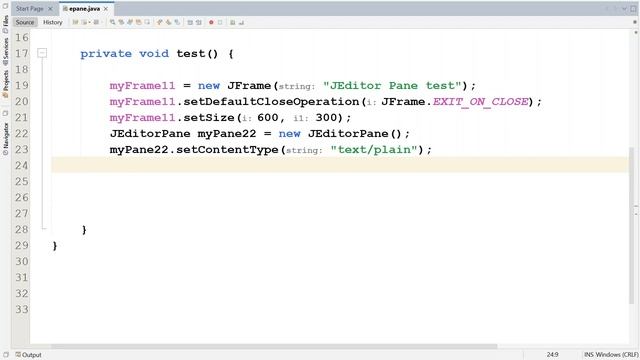Open the Services side panel
Image resolution: width=640 pixels, height=360 pixels.
coord(5,51)
